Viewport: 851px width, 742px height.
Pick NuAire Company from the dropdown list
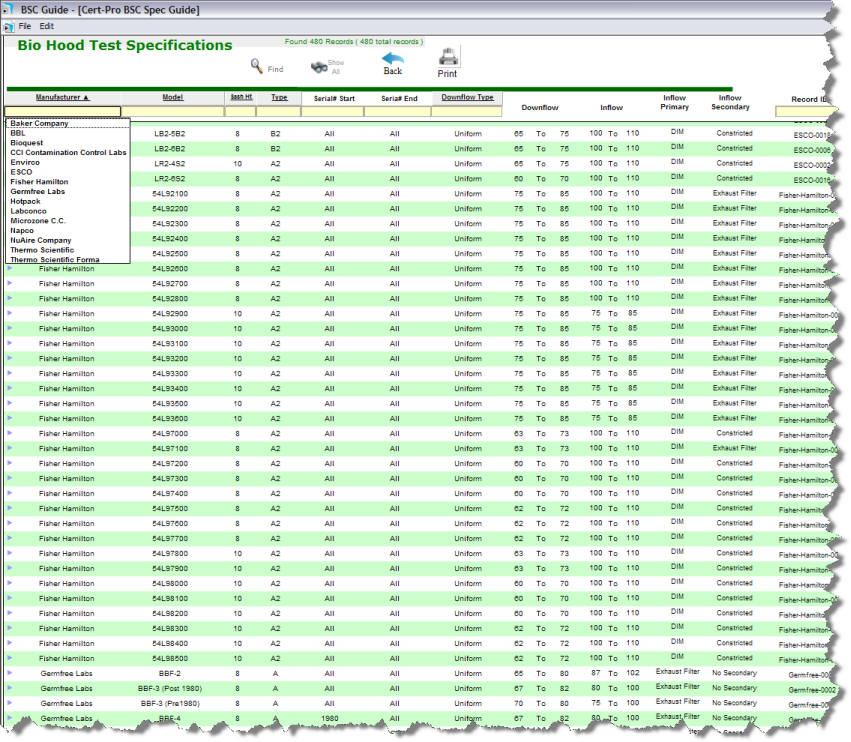40,240
